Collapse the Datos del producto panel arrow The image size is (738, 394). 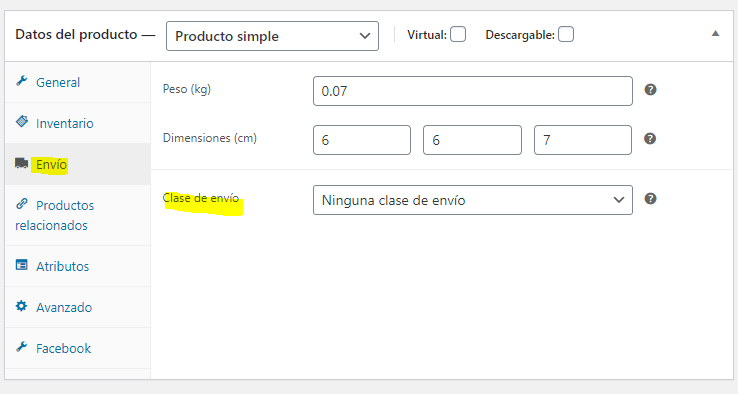click(x=715, y=33)
